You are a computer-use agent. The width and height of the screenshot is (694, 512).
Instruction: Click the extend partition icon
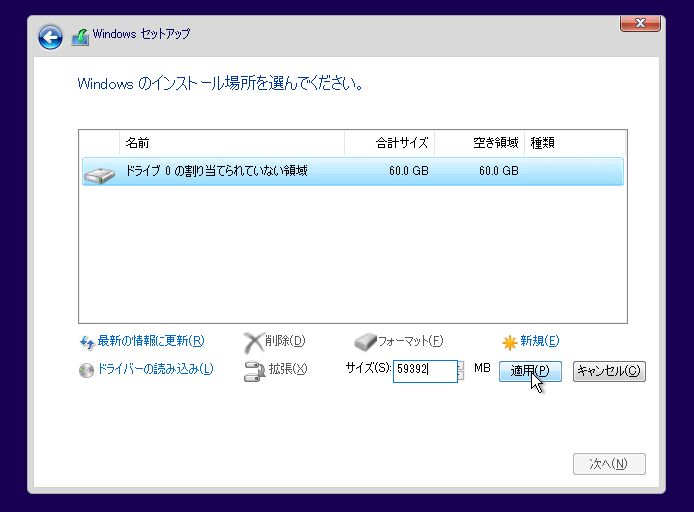pyautogui.click(x=254, y=371)
